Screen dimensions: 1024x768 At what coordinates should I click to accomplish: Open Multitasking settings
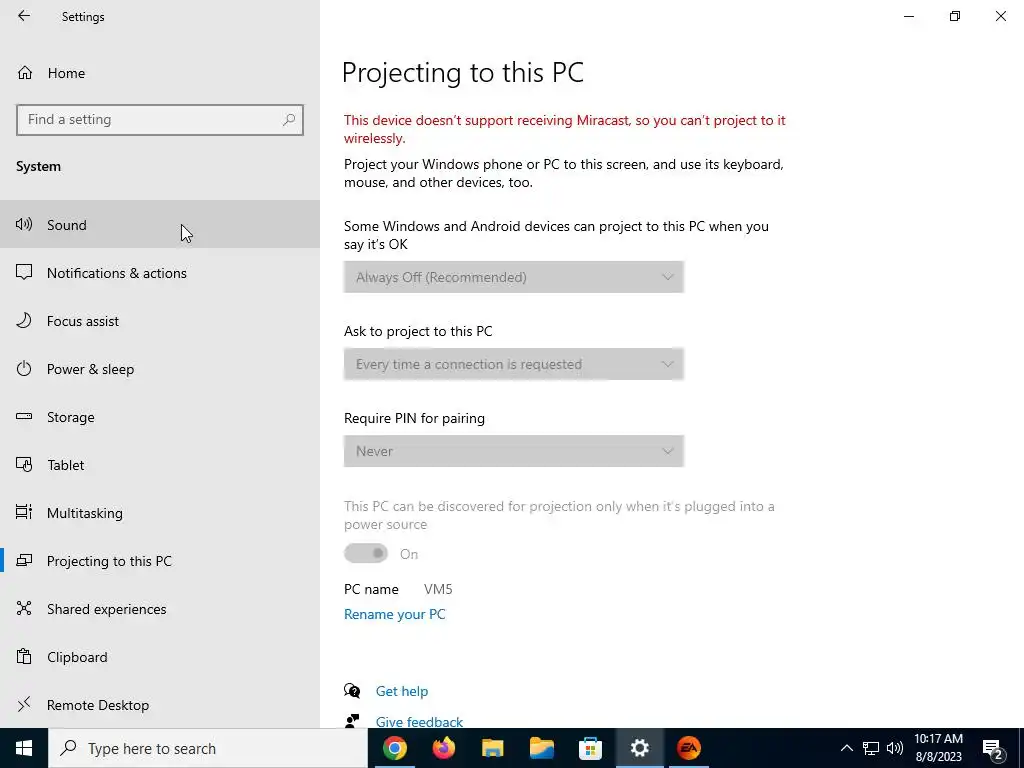160,513
